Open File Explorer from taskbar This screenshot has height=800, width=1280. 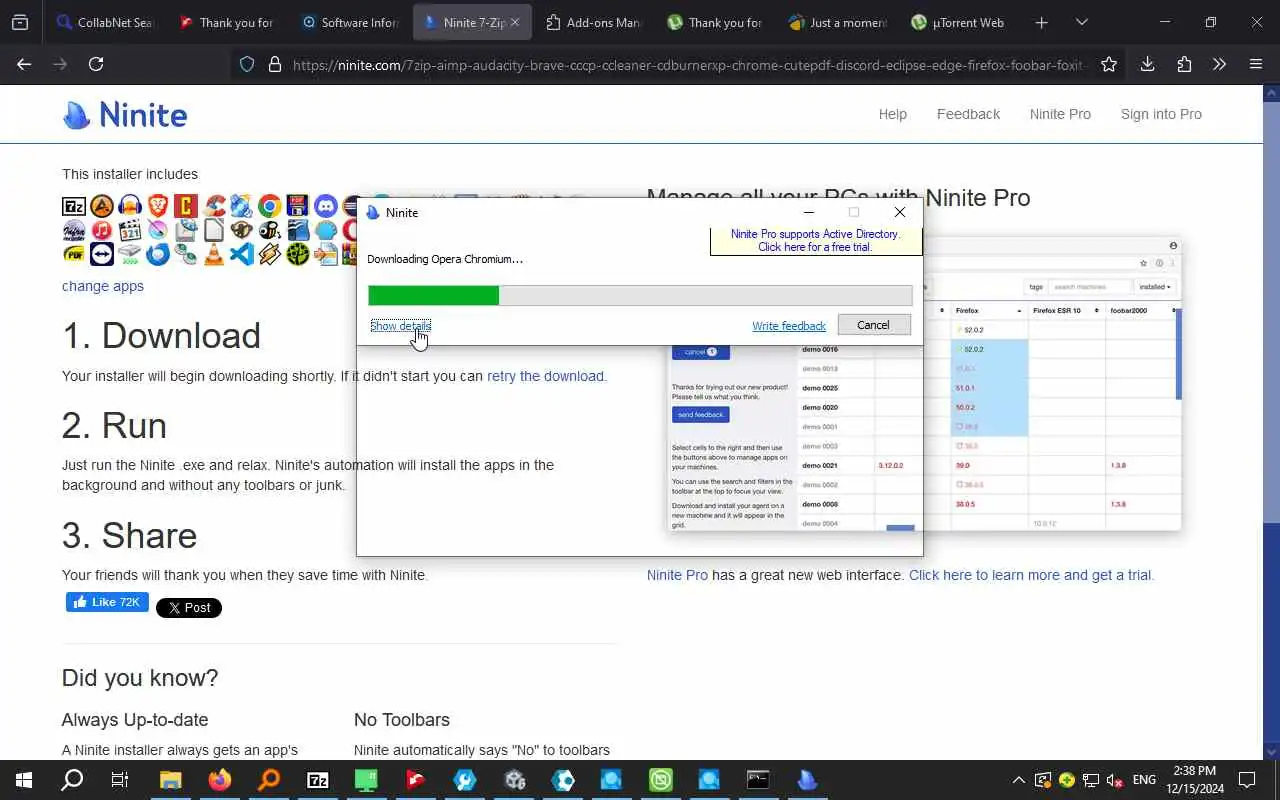click(171, 780)
